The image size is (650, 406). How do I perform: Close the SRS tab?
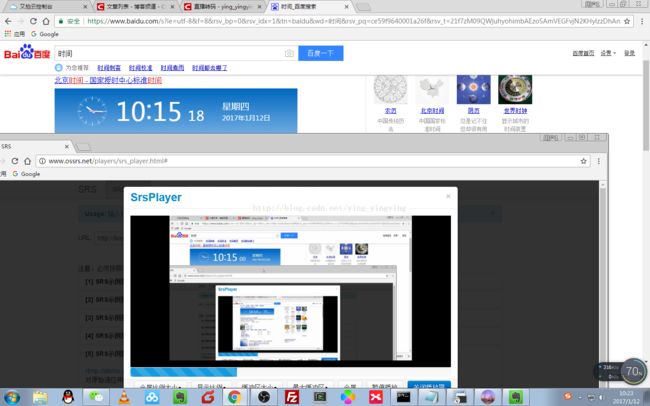coord(67,146)
